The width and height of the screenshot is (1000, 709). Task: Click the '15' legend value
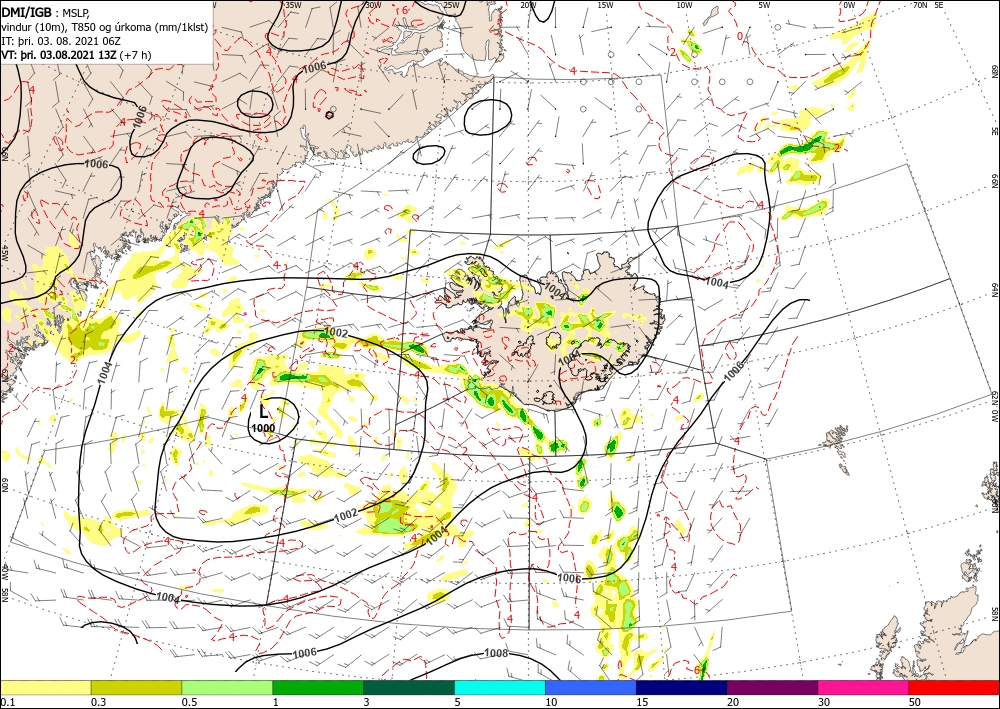642,702
